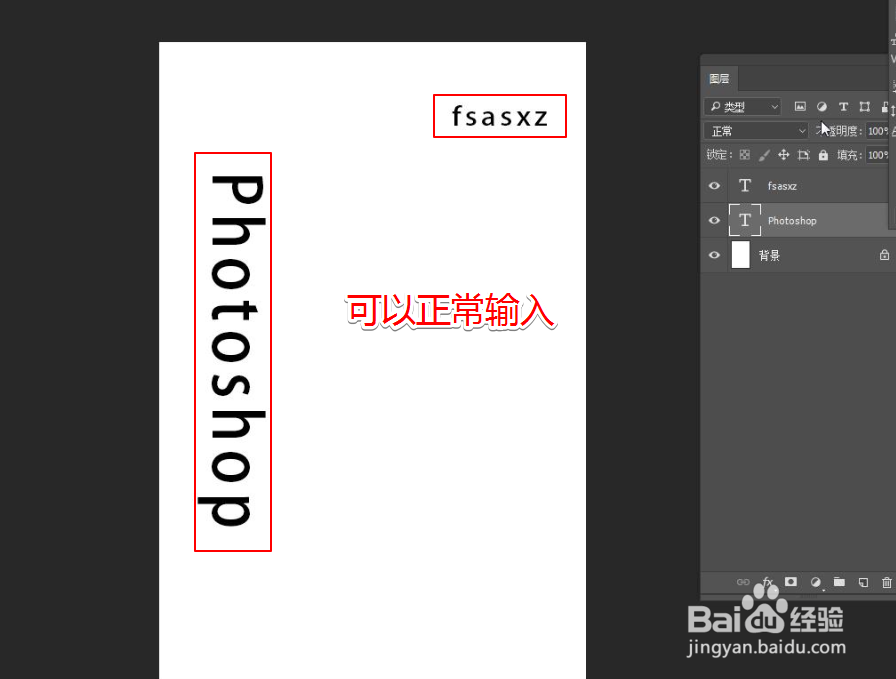The width and height of the screenshot is (896, 679).
Task: Filter layers by shape layer icon
Action: click(865, 106)
